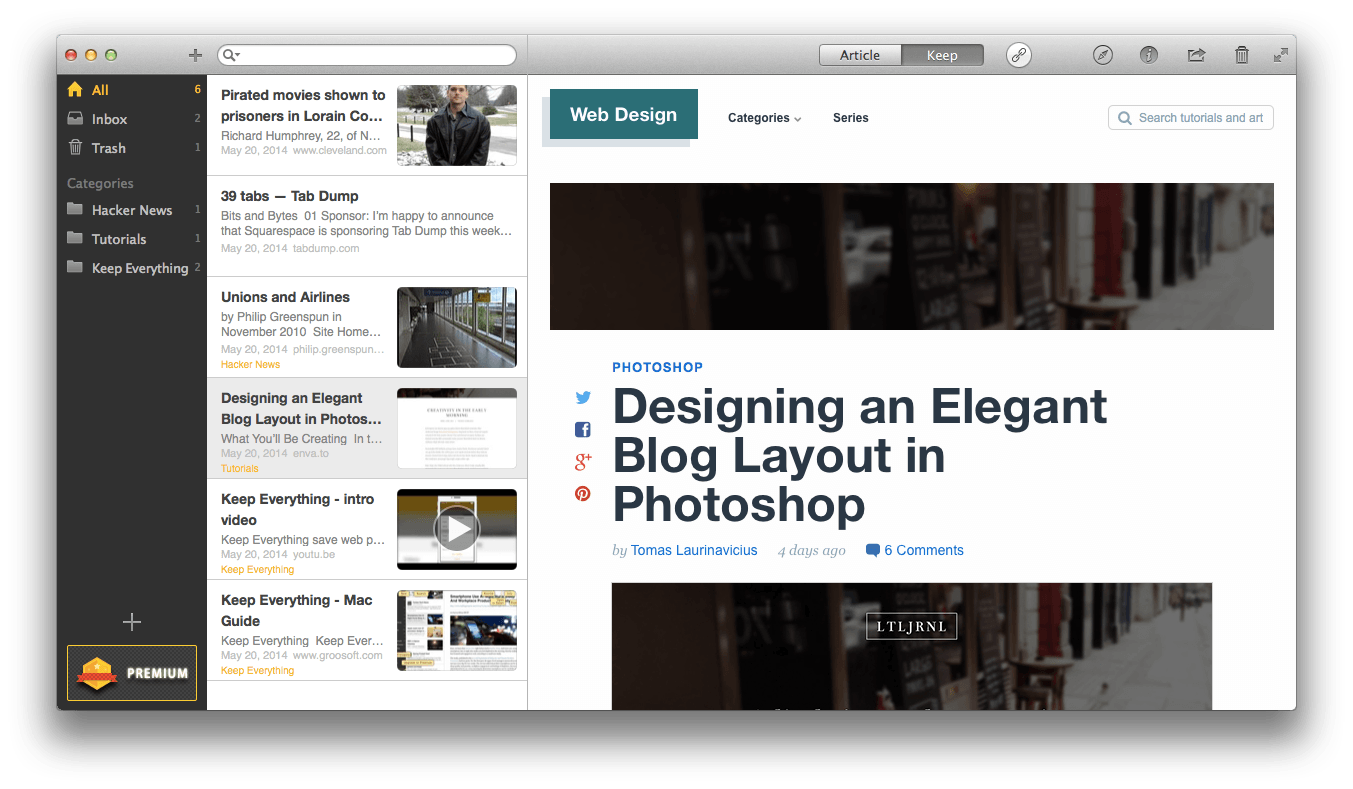The image size is (1353, 789).
Task: Select '39 tabs — Tab Dump' article
Action: point(367,227)
